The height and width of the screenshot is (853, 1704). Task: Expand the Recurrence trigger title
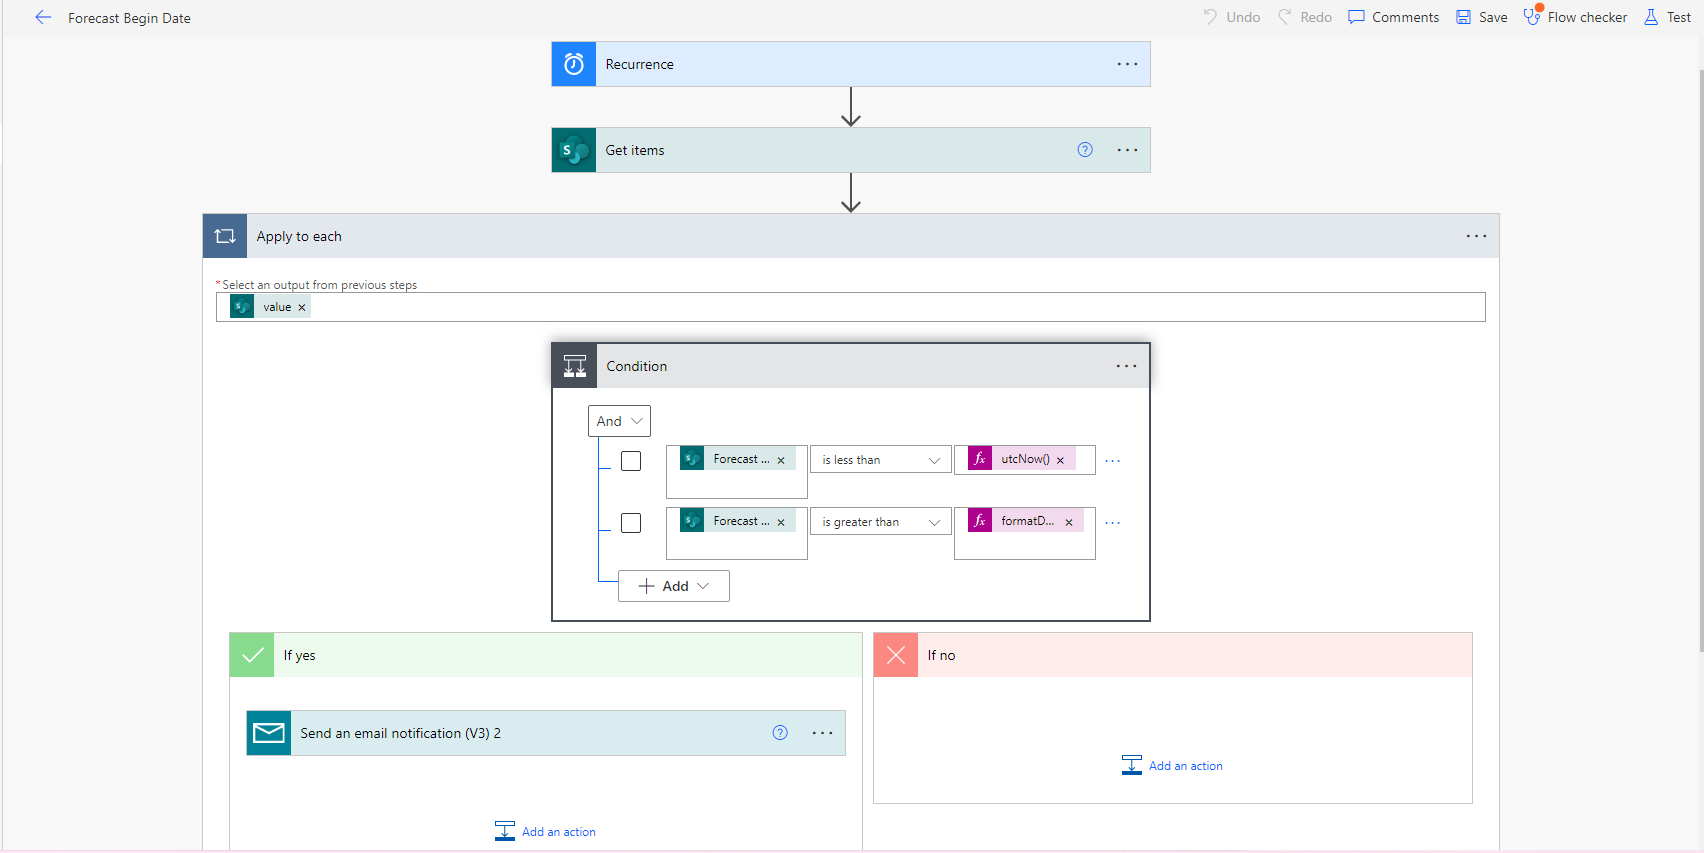coord(640,64)
